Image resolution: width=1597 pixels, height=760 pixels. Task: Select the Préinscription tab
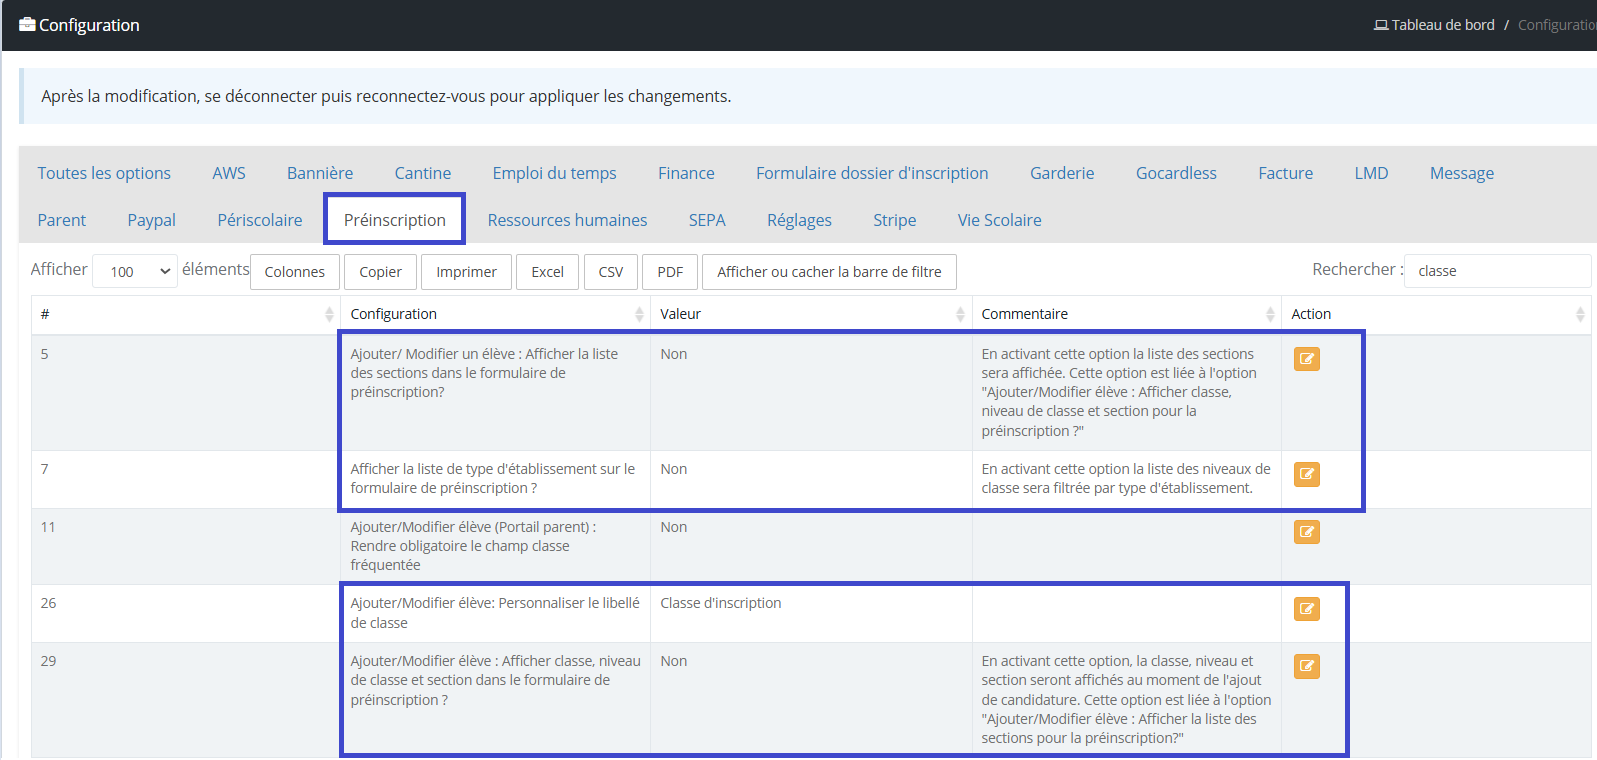(395, 220)
